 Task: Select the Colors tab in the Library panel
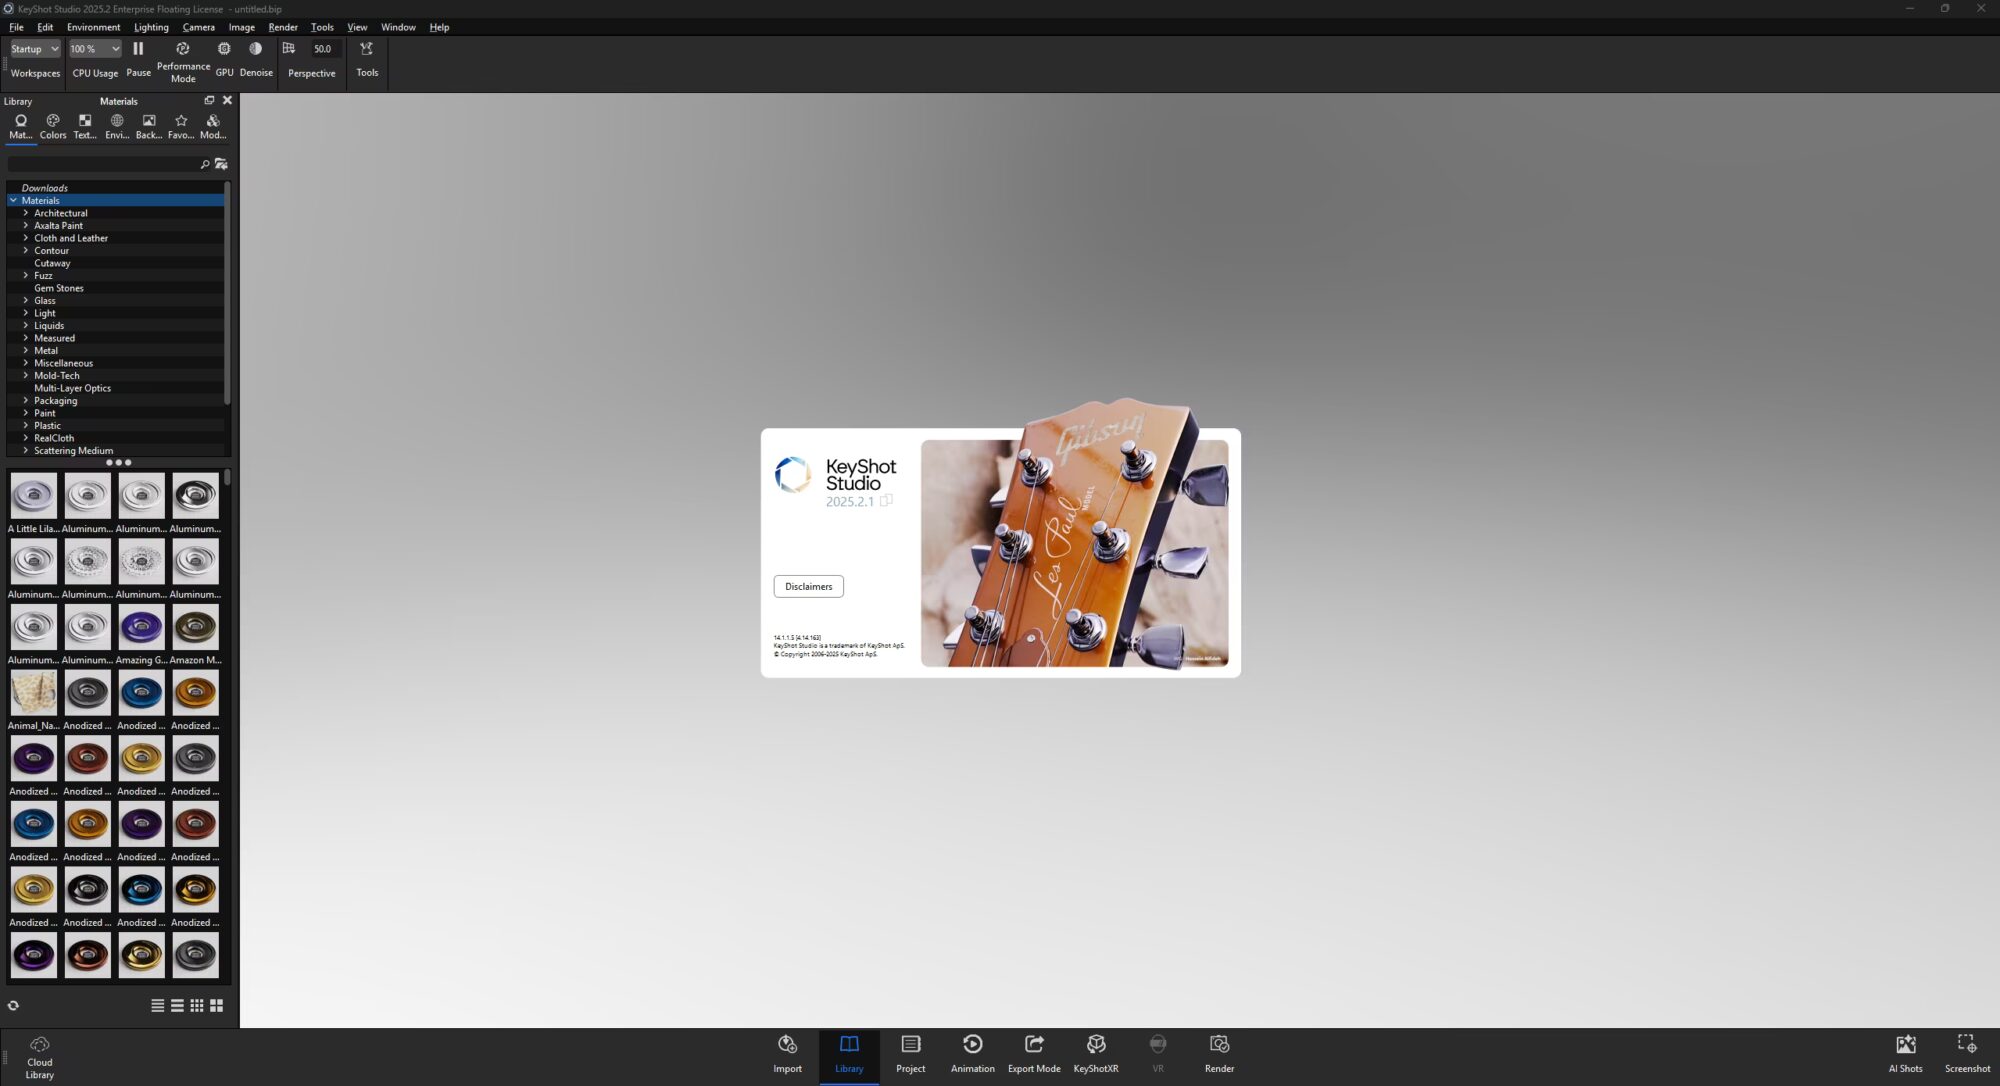(52, 125)
